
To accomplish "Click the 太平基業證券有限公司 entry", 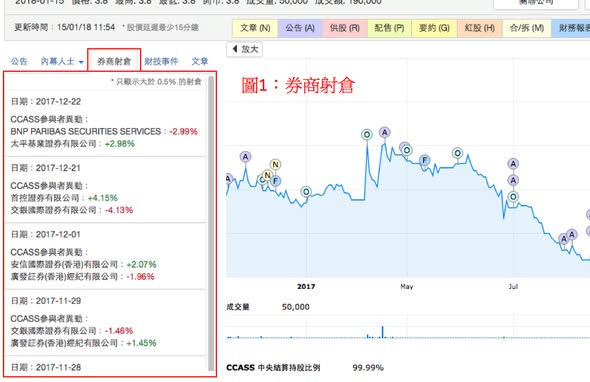I will [72, 143].
